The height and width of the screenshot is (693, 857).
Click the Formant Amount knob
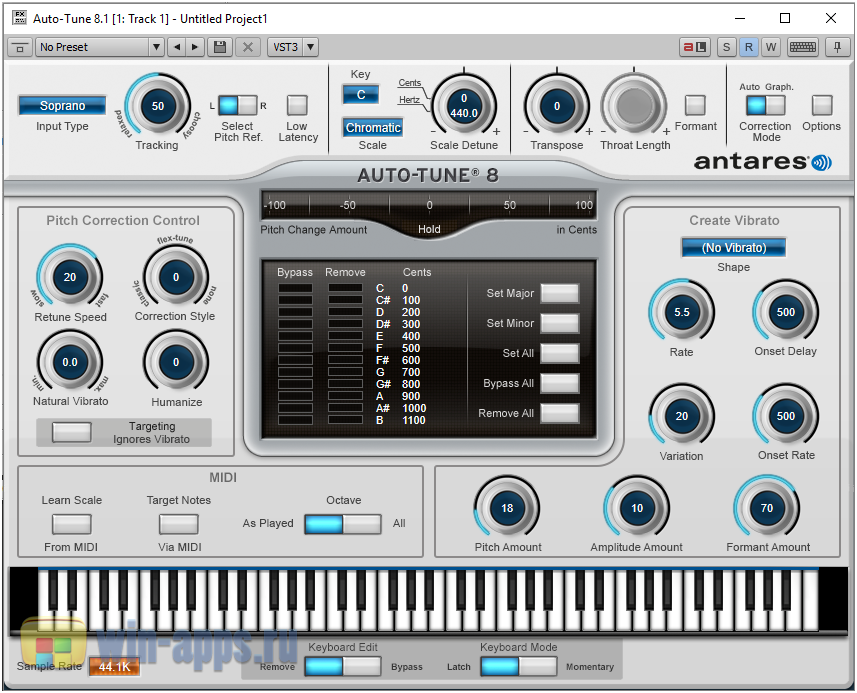pos(767,508)
